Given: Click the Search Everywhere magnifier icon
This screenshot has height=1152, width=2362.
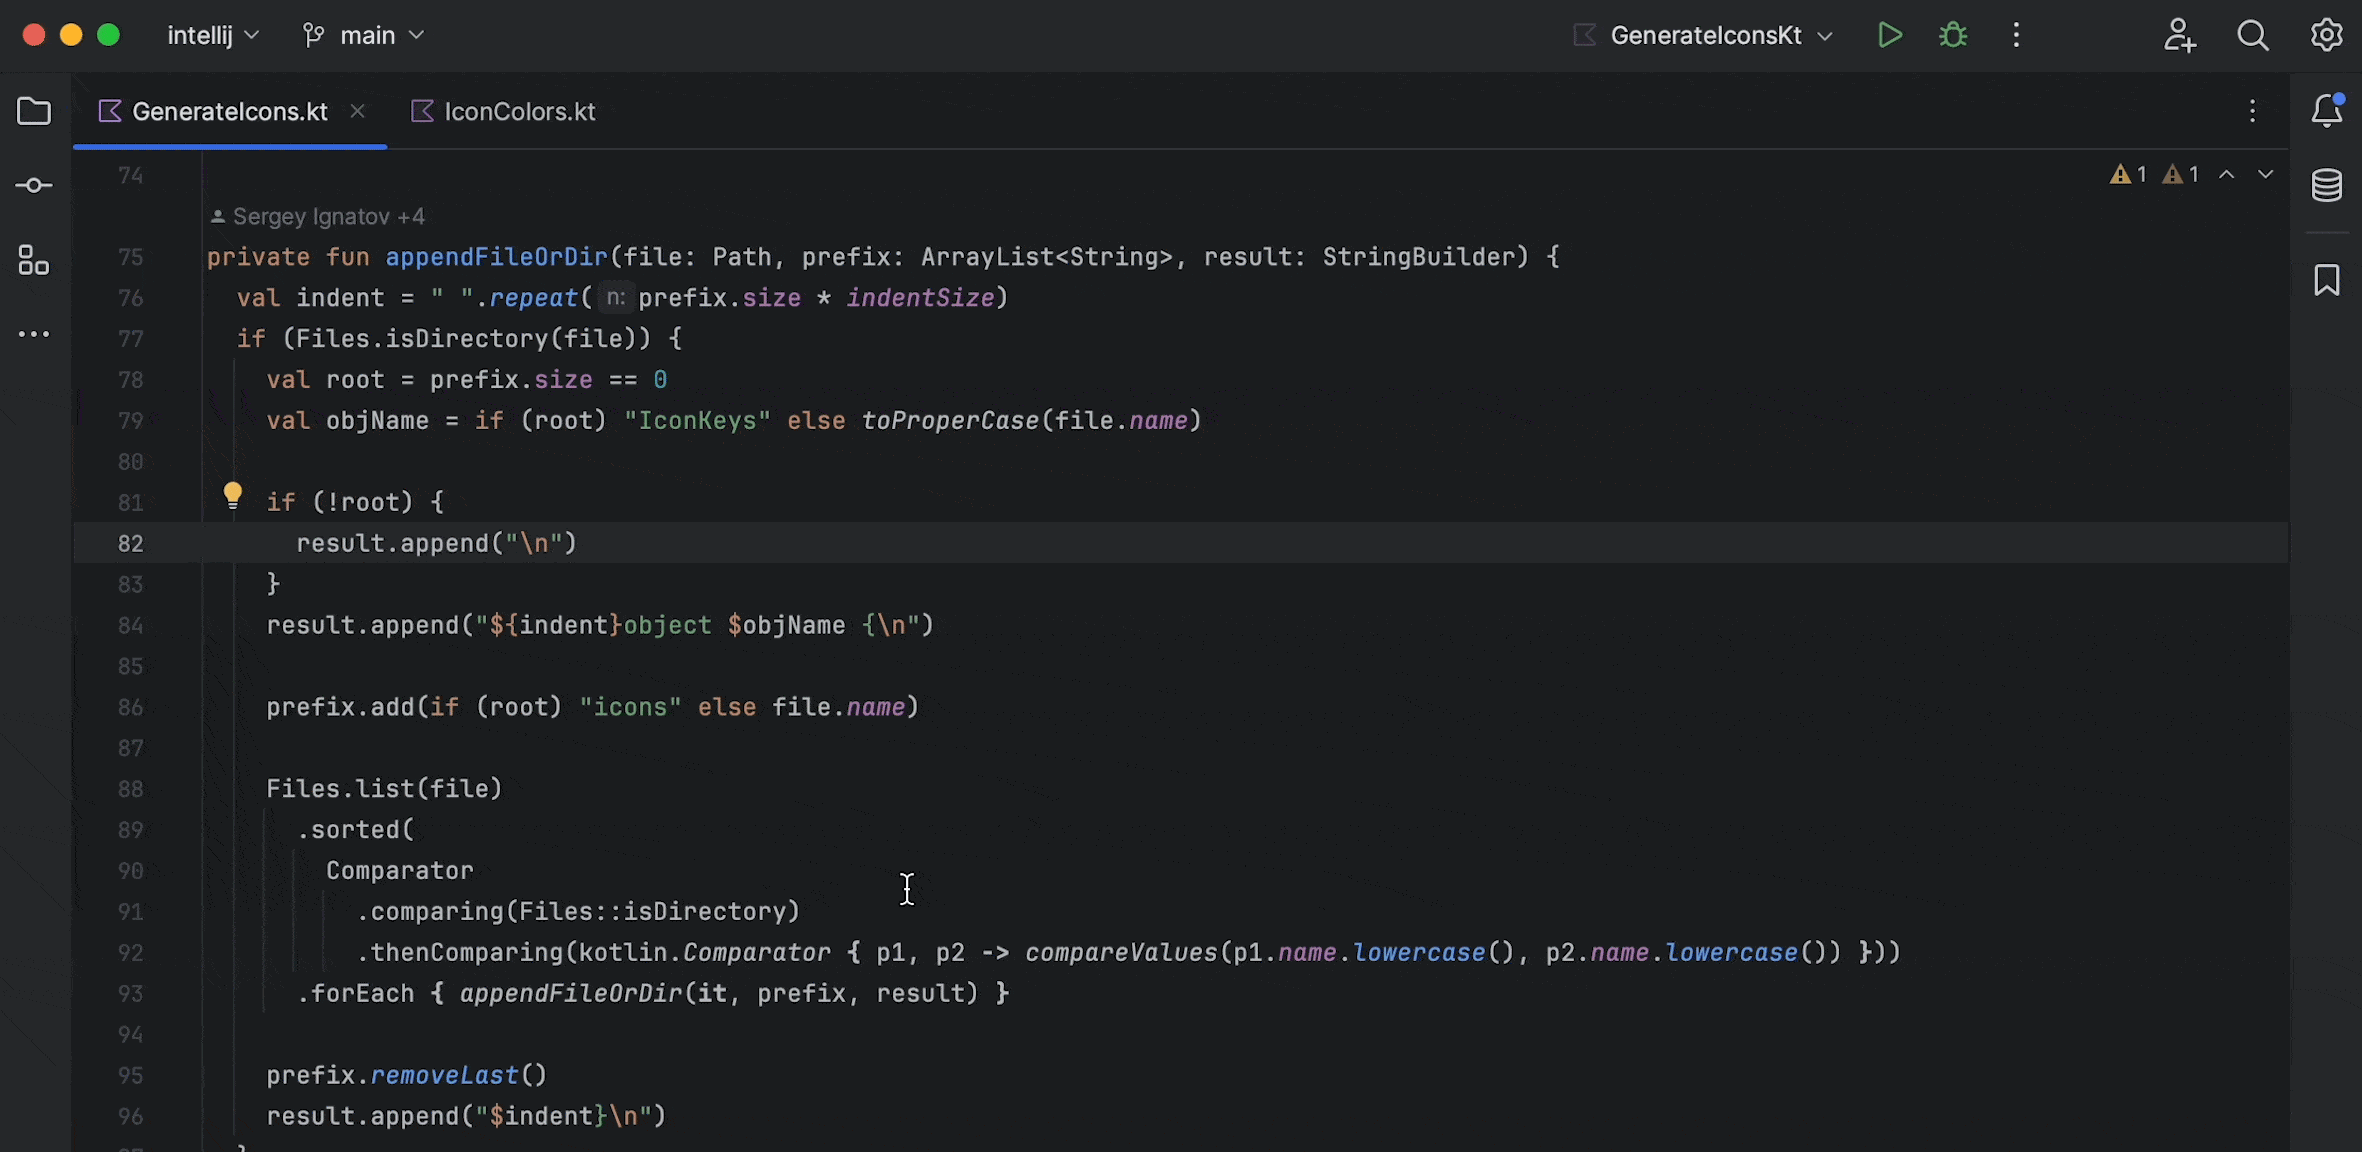Looking at the screenshot, I should (2253, 35).
